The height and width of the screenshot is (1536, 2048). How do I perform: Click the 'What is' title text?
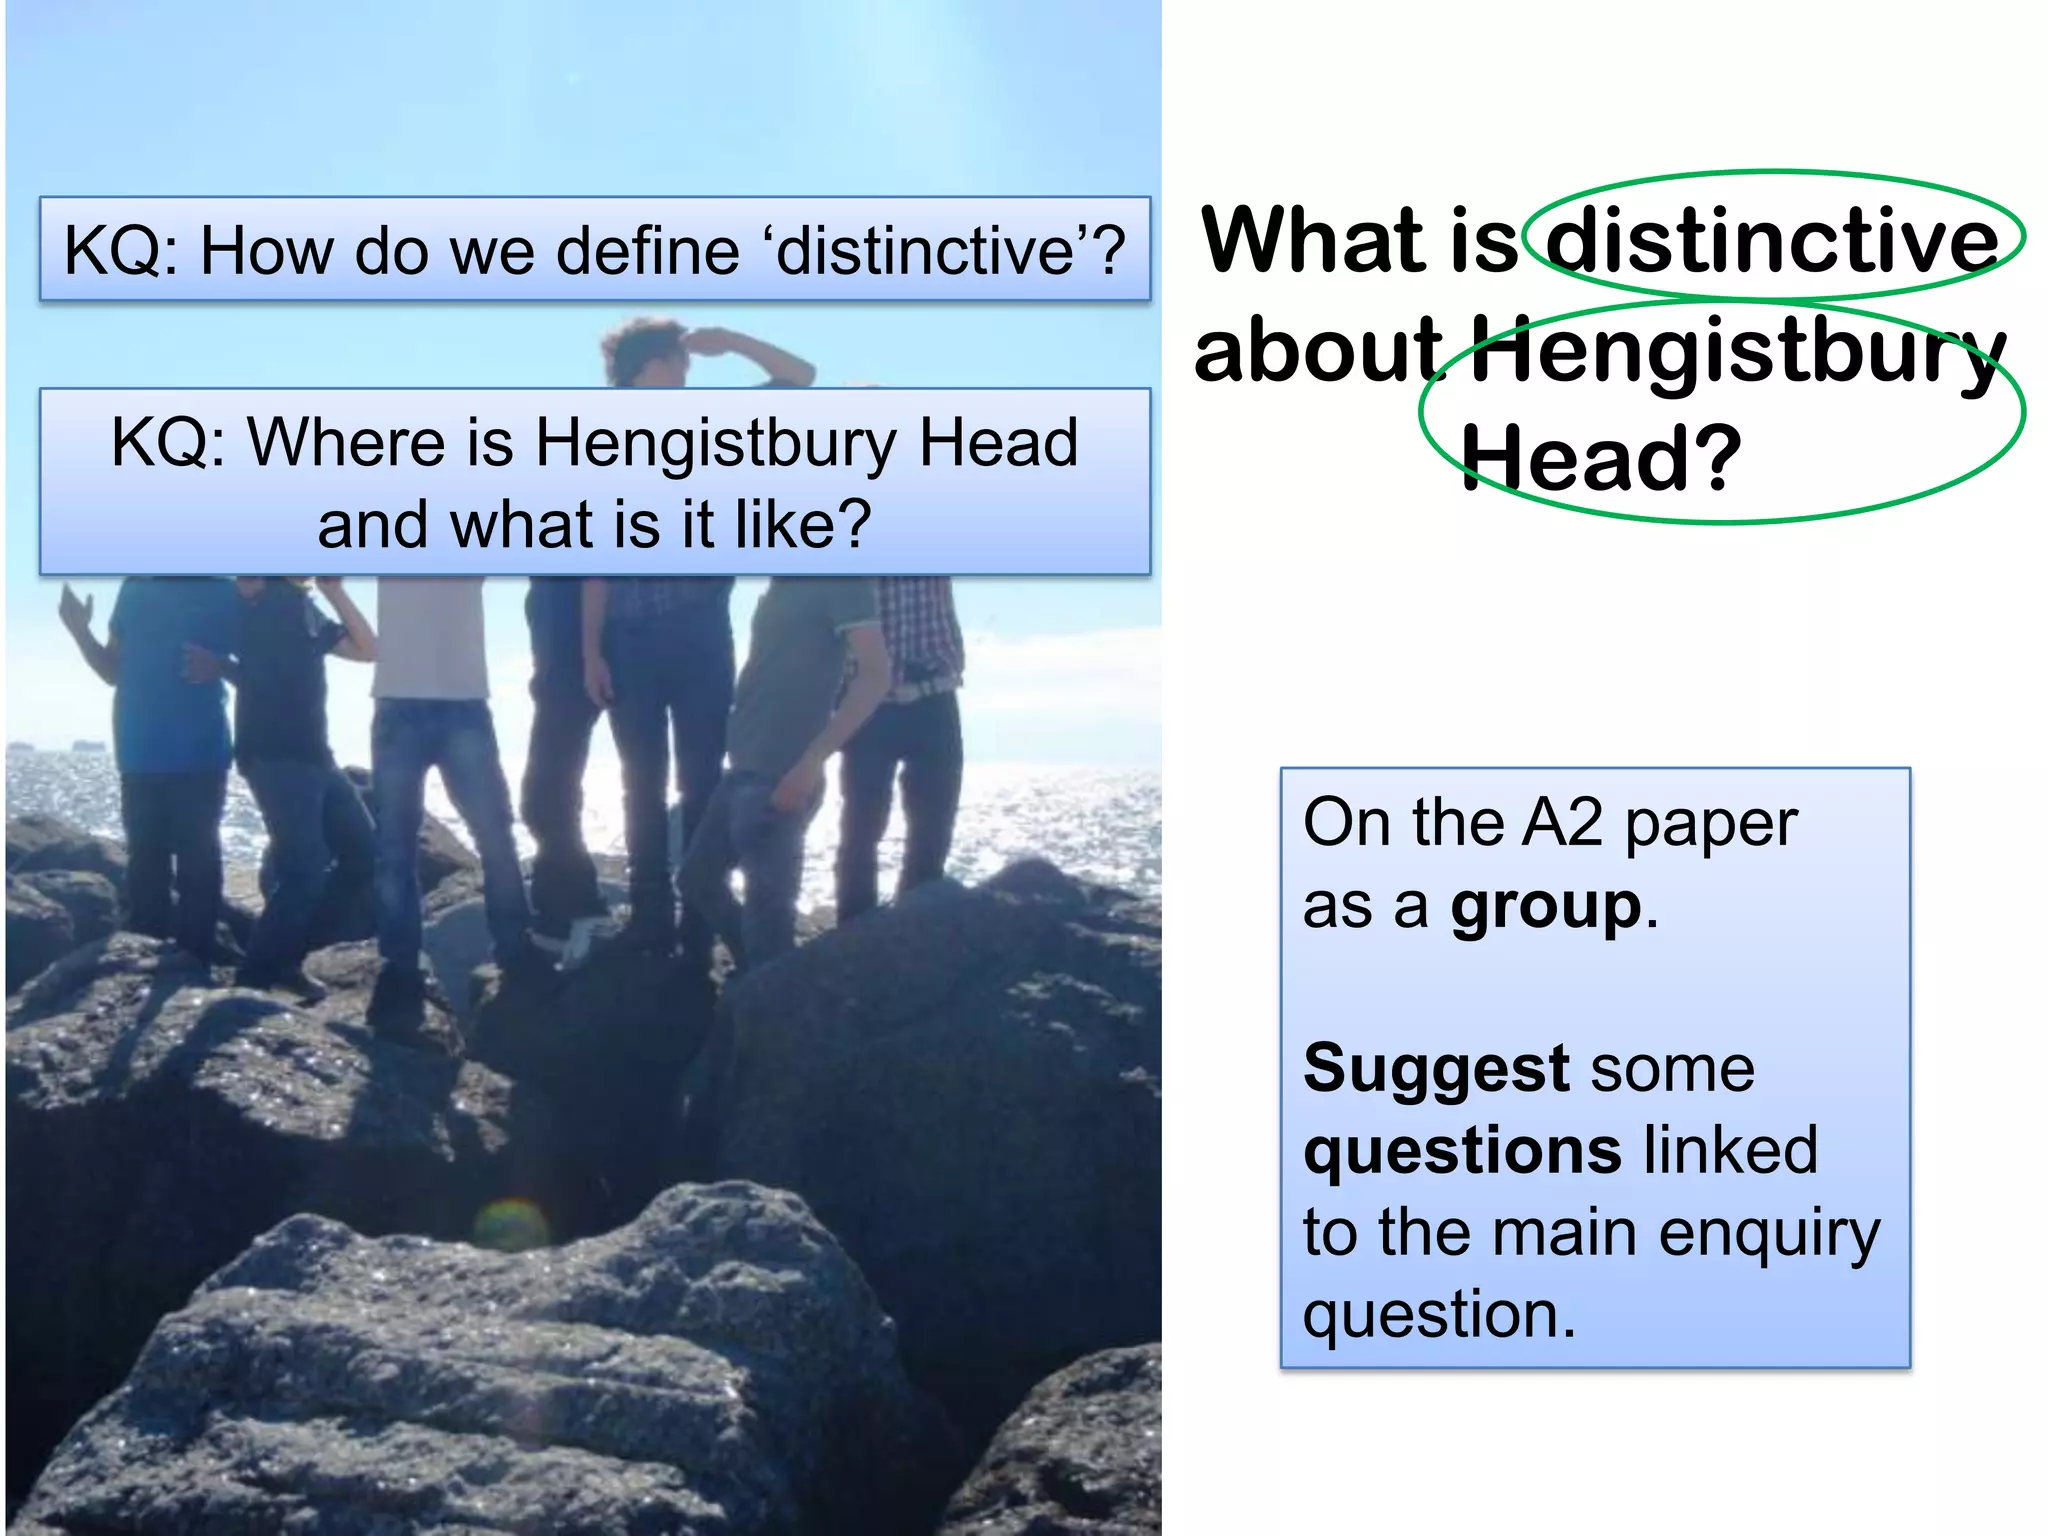[1359, 240]
